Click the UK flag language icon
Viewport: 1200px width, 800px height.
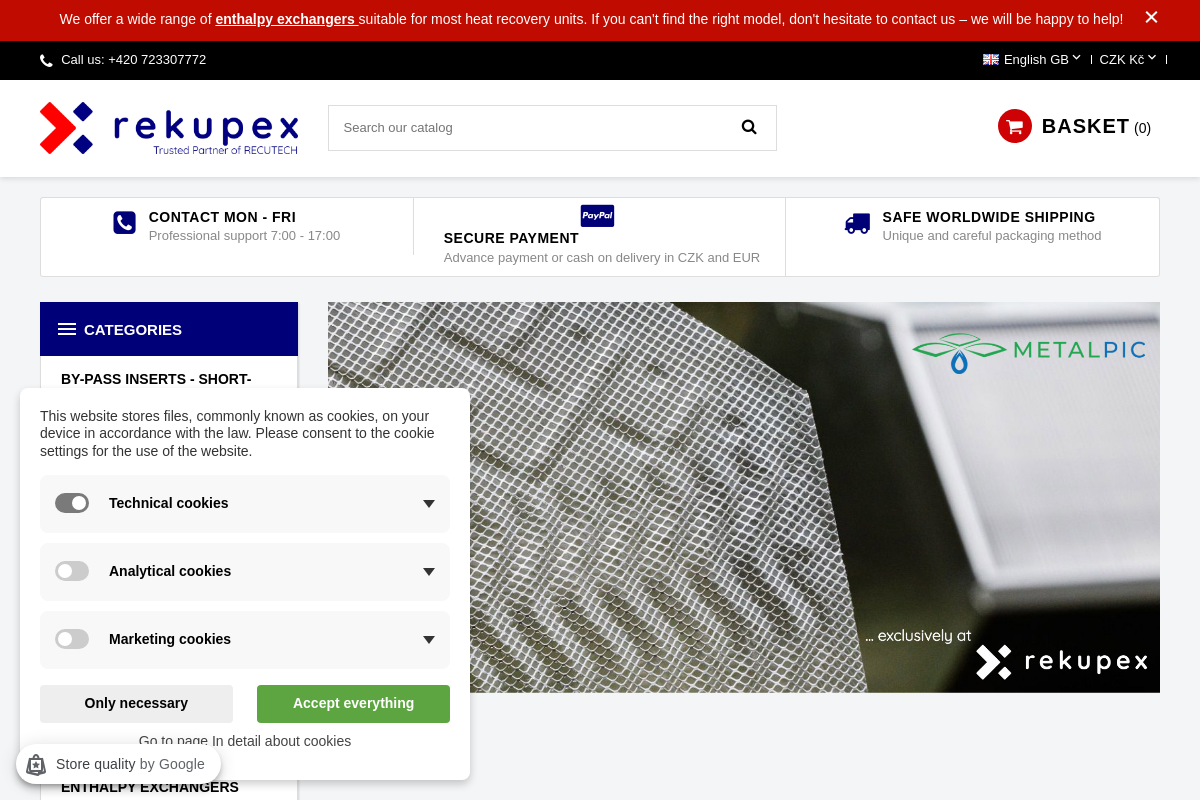tap(990, 59)
